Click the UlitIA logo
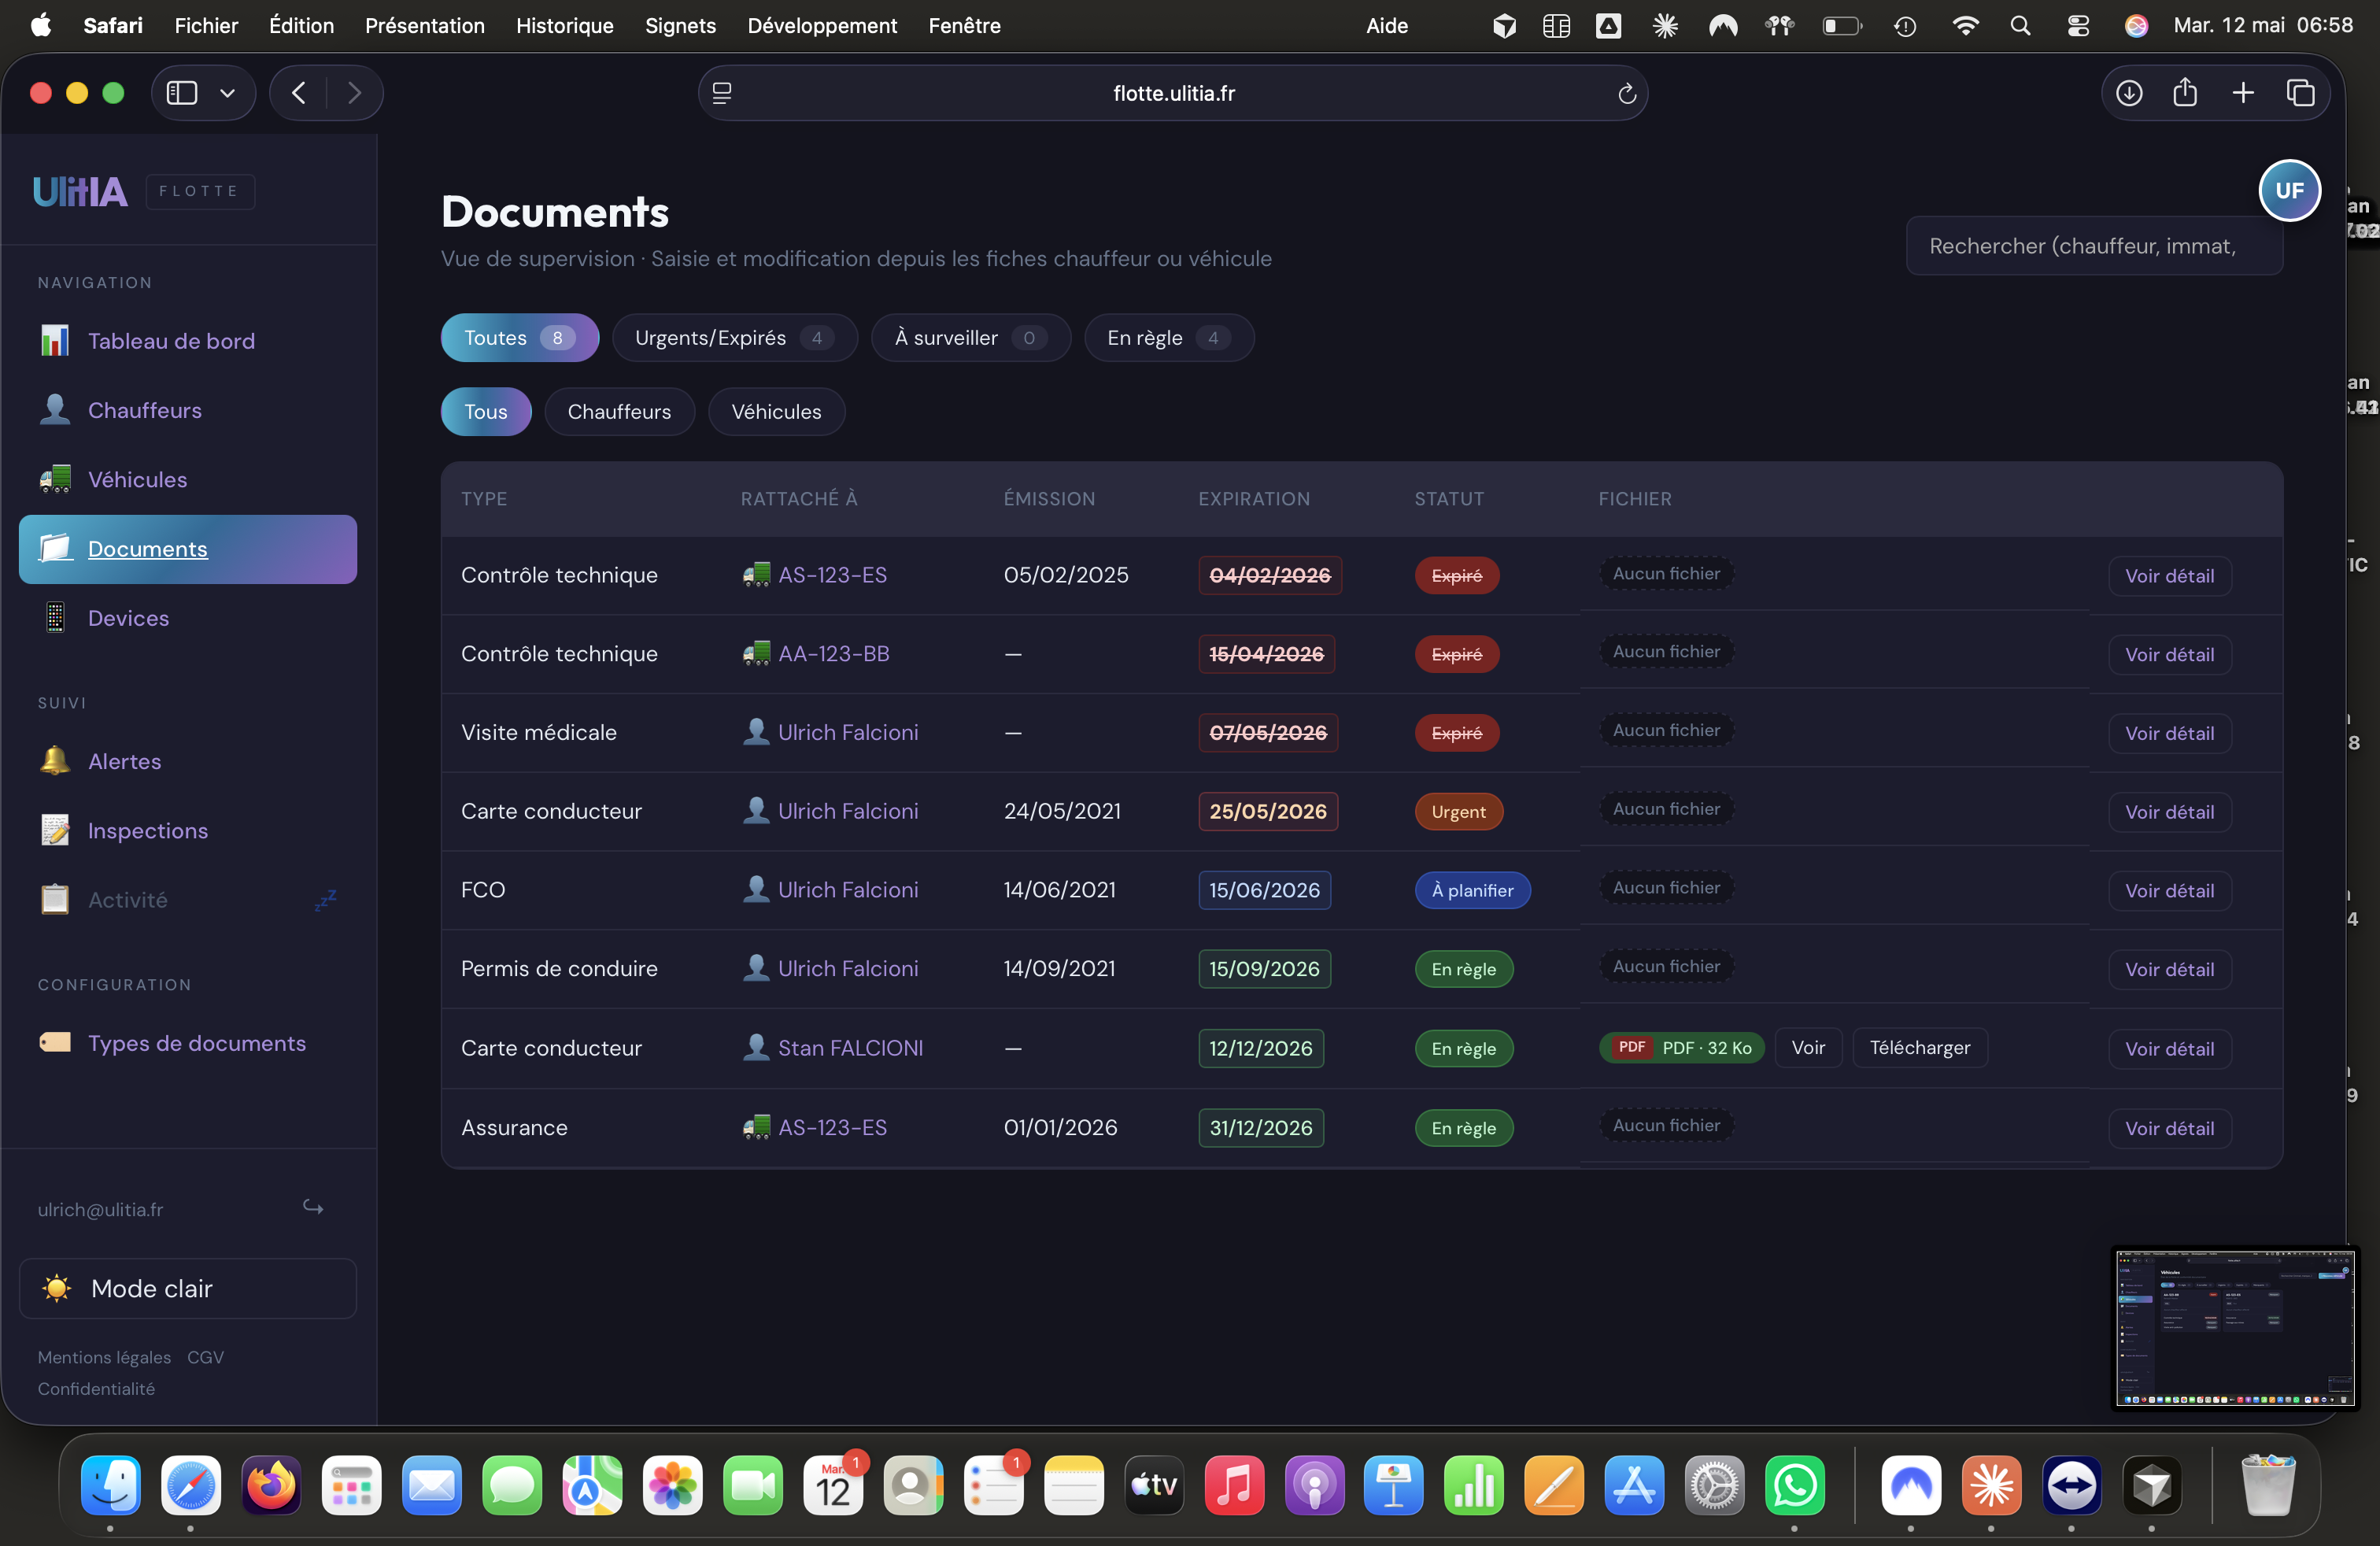 80,191
